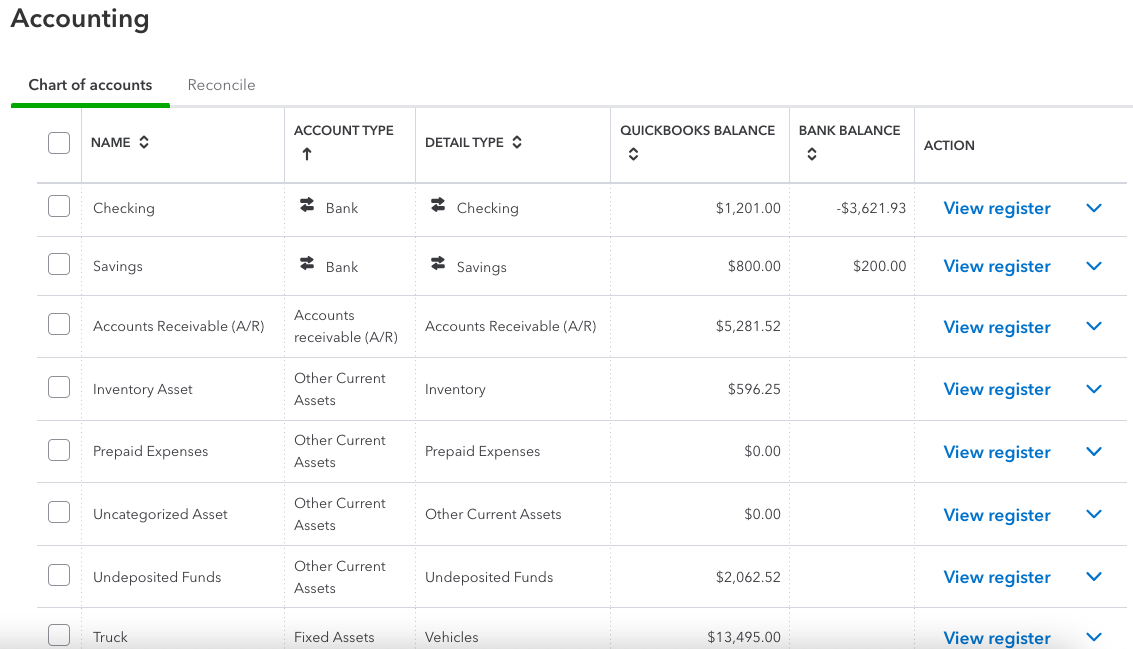Tick the Truck account checkbox

coord(59,635)
